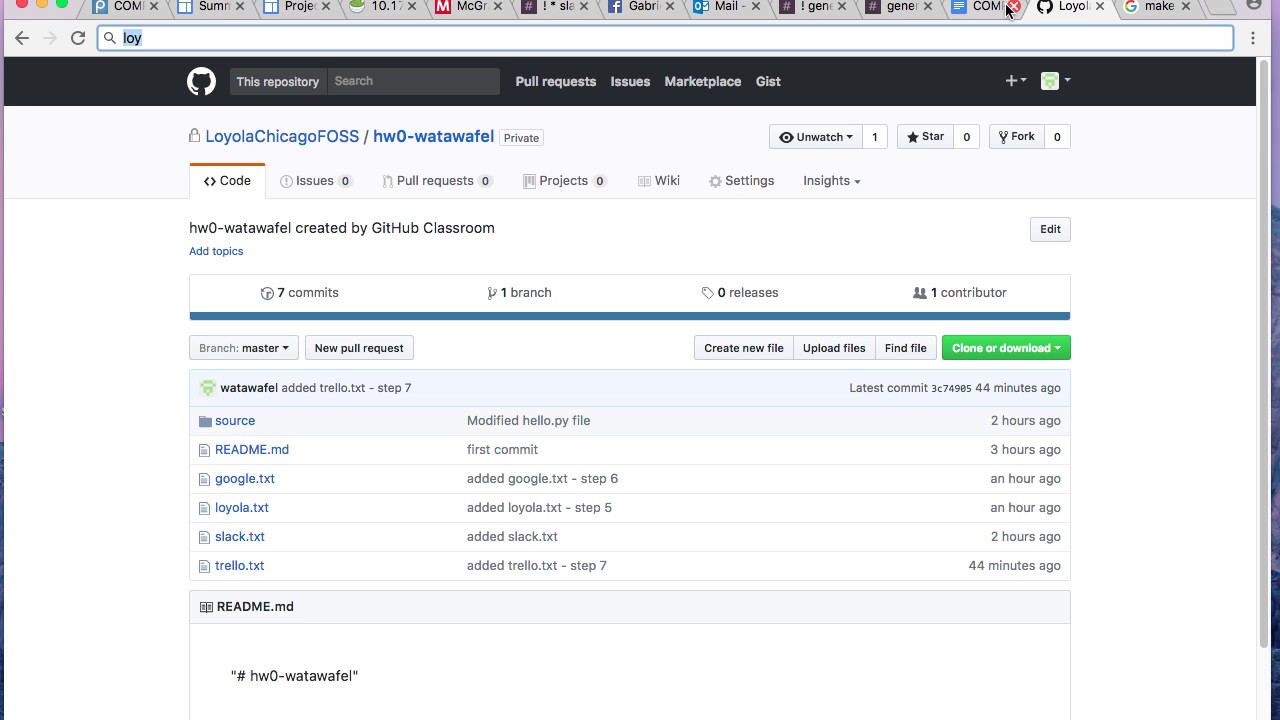1280x720 pixels.
Task: Click New pull request button
Action: [x=359, y=348]
